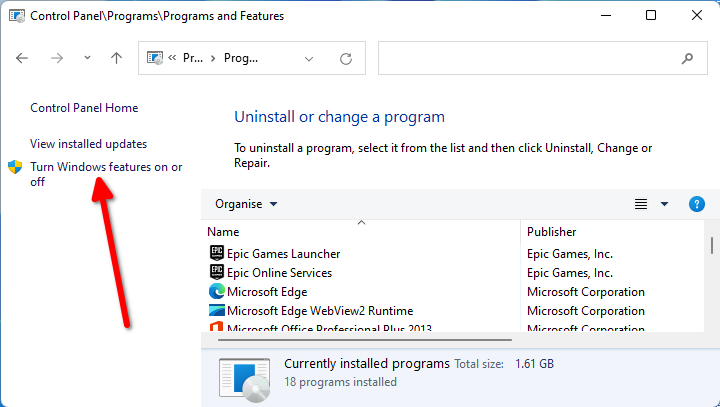
Task: Open the Organise dropdown menu
Action: [246, 204]
